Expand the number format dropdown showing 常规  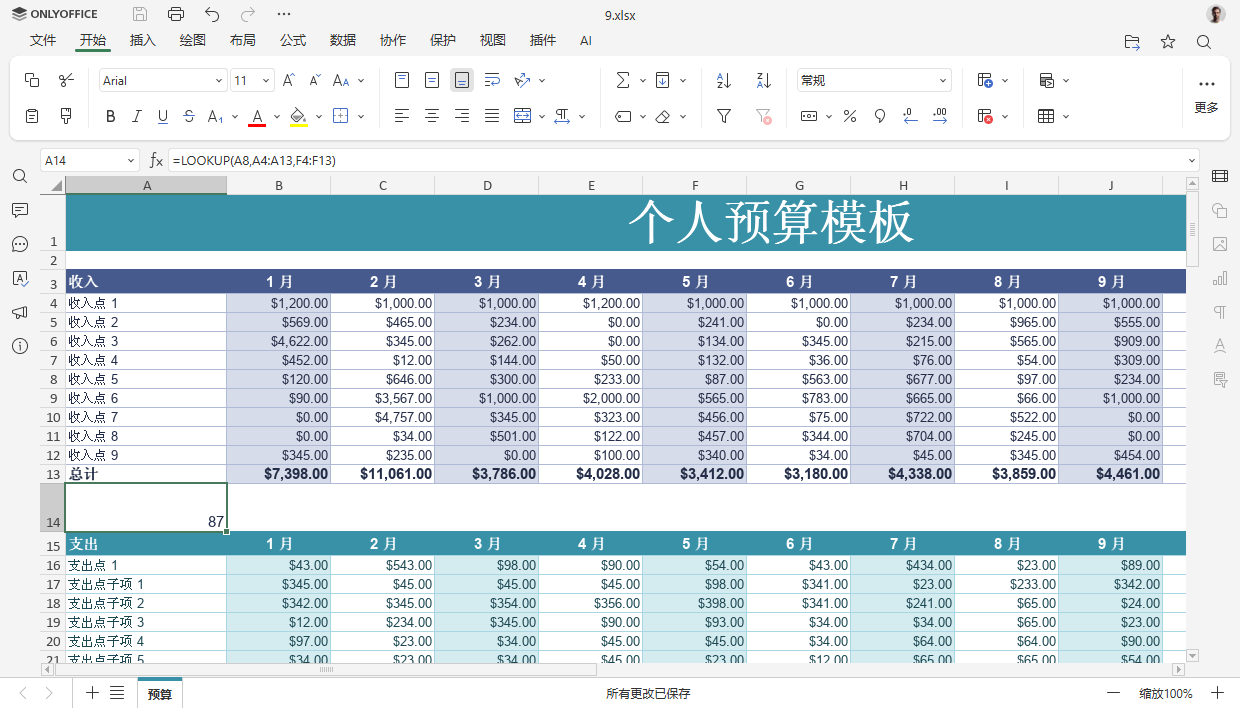(941, 79)
